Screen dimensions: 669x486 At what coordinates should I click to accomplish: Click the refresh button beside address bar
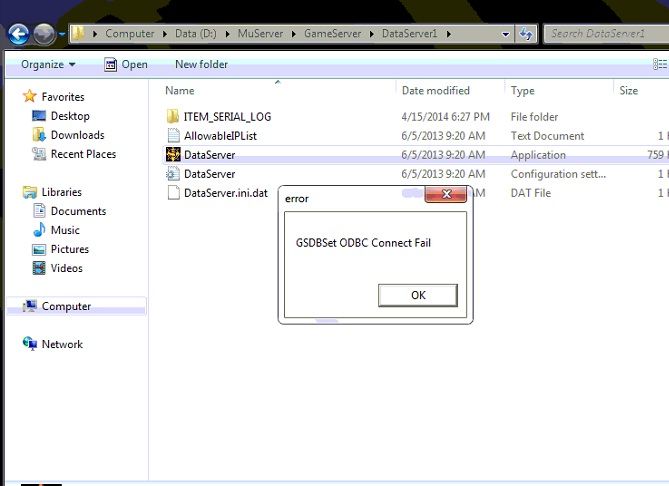[x=526, y=34]
